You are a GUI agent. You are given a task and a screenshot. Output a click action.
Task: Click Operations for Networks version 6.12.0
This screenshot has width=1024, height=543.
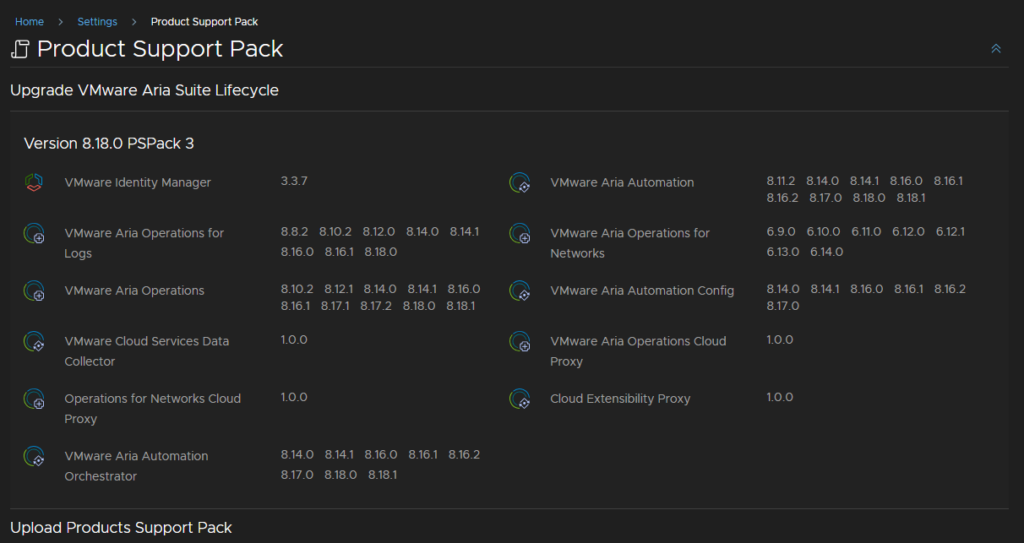(x=908, y=232)
